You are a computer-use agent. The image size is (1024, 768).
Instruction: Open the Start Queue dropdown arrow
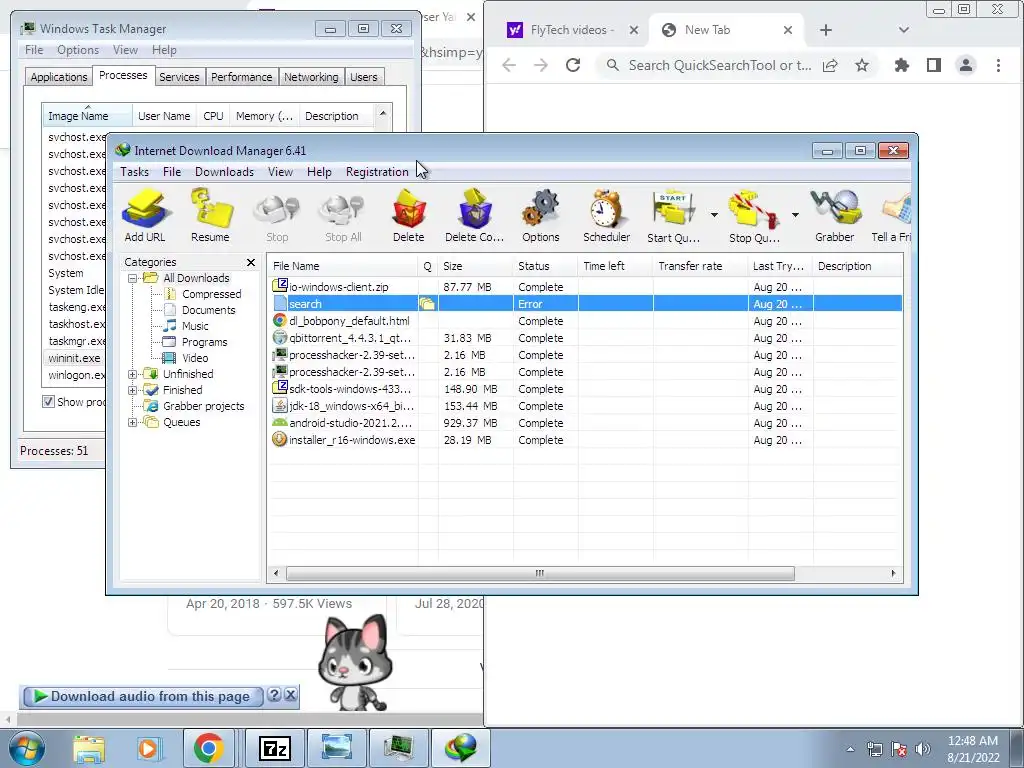[x=714, y=215]
